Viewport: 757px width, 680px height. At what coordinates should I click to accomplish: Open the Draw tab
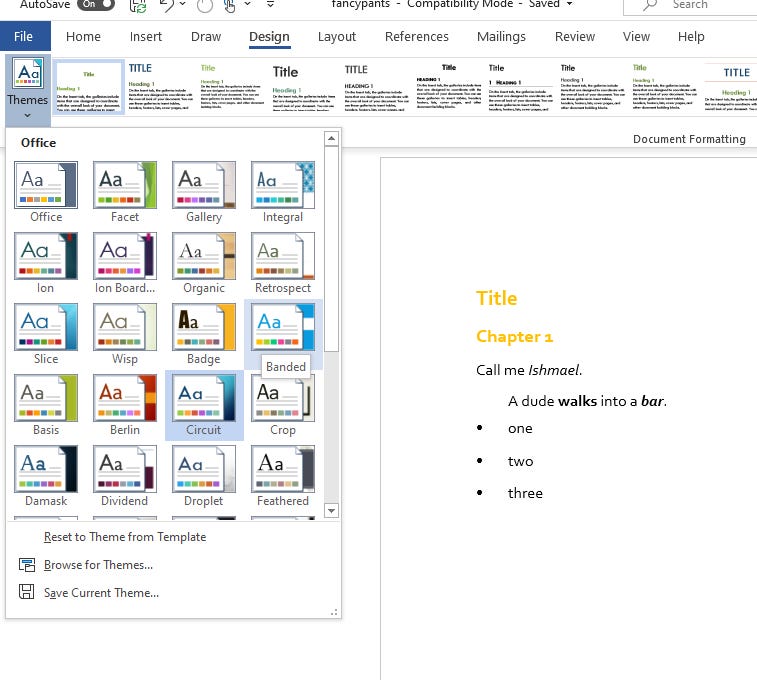pyautogui.click(x=206, y=37)
